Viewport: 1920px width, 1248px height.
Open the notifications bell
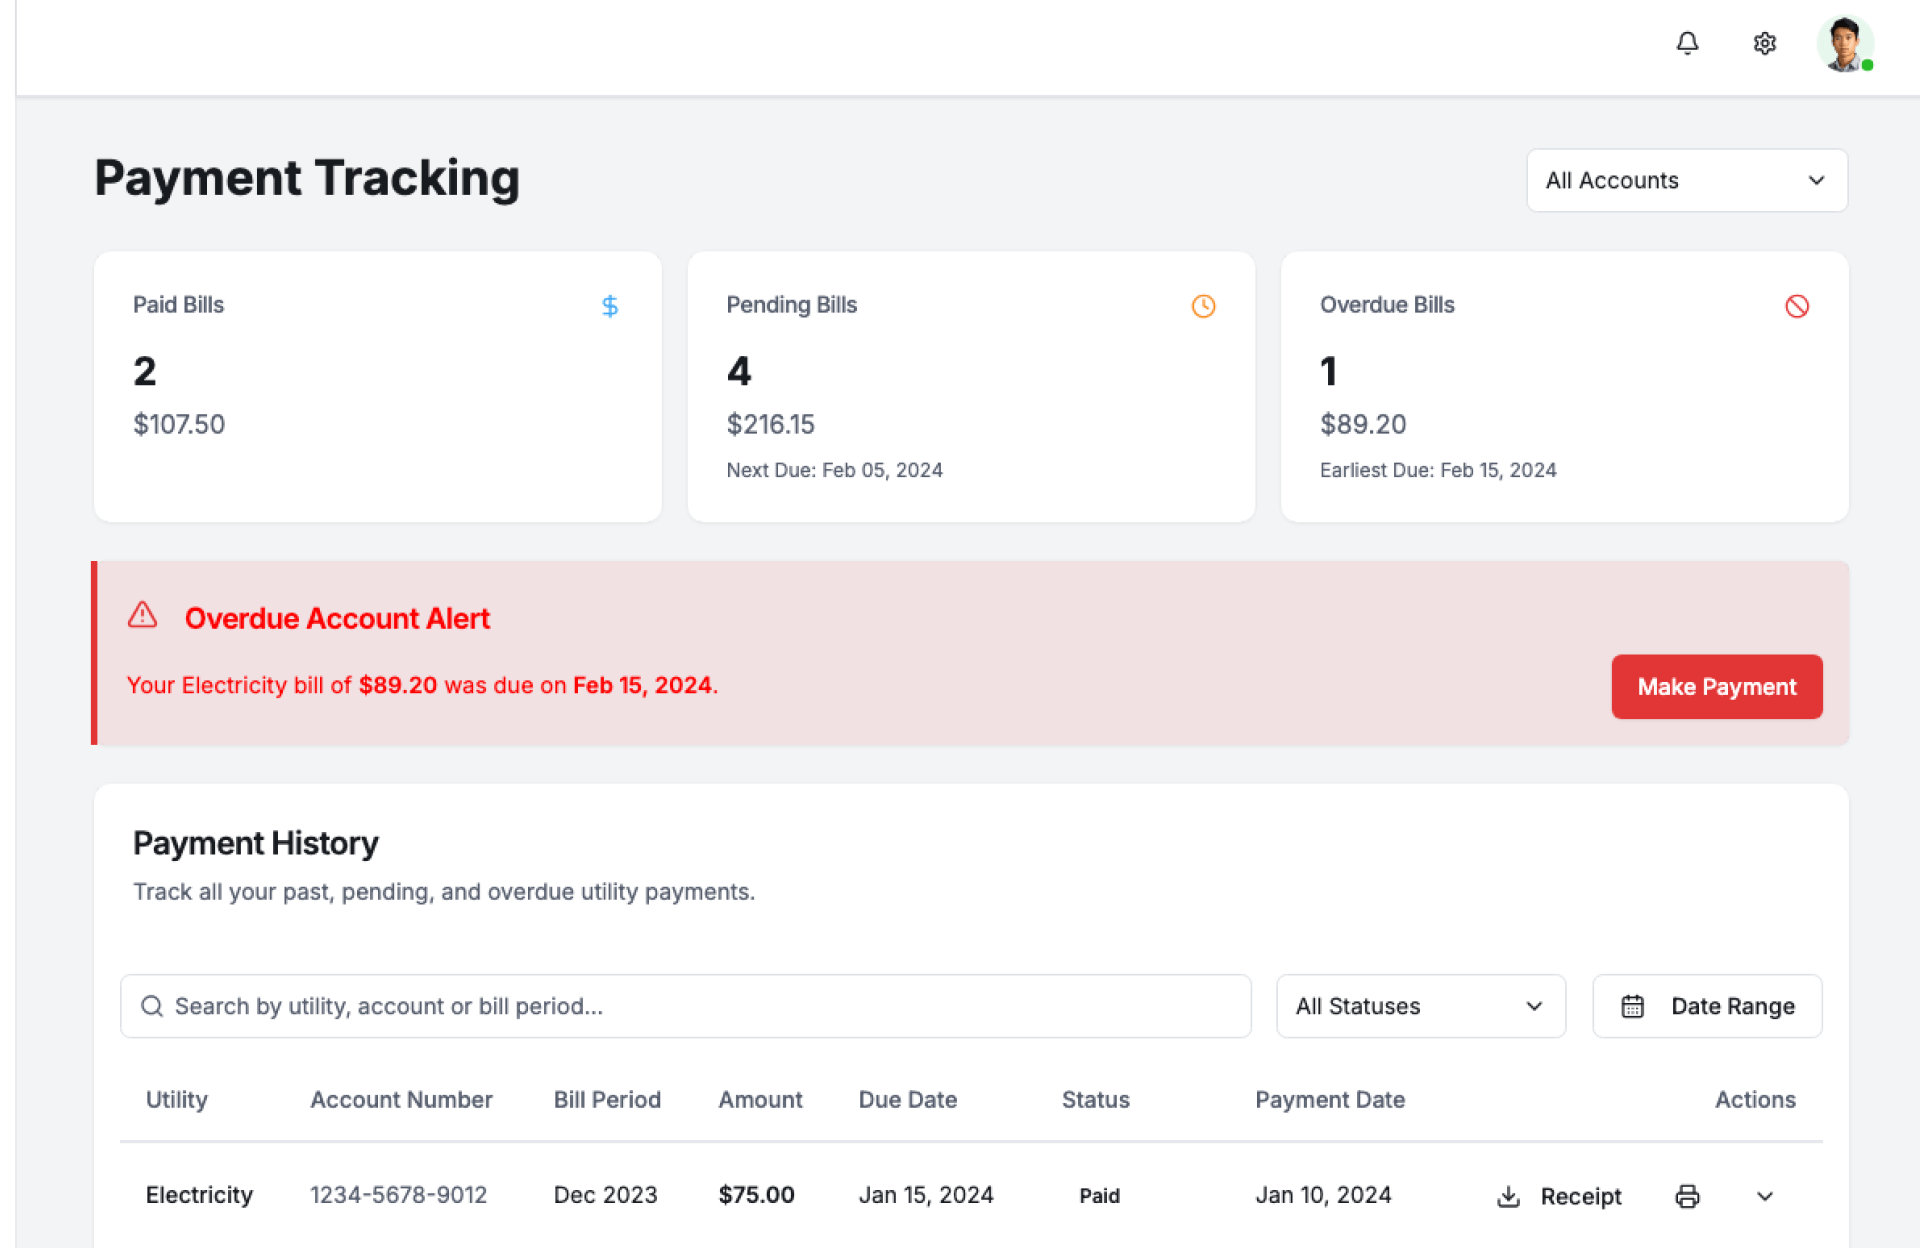coord(1687,43)
